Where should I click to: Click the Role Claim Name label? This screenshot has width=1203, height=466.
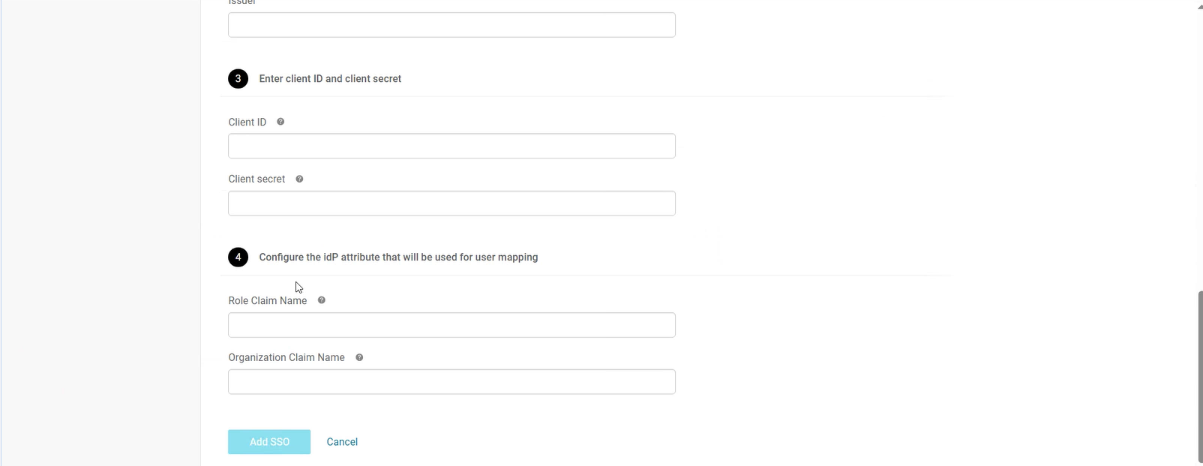[x=268, y=300]
